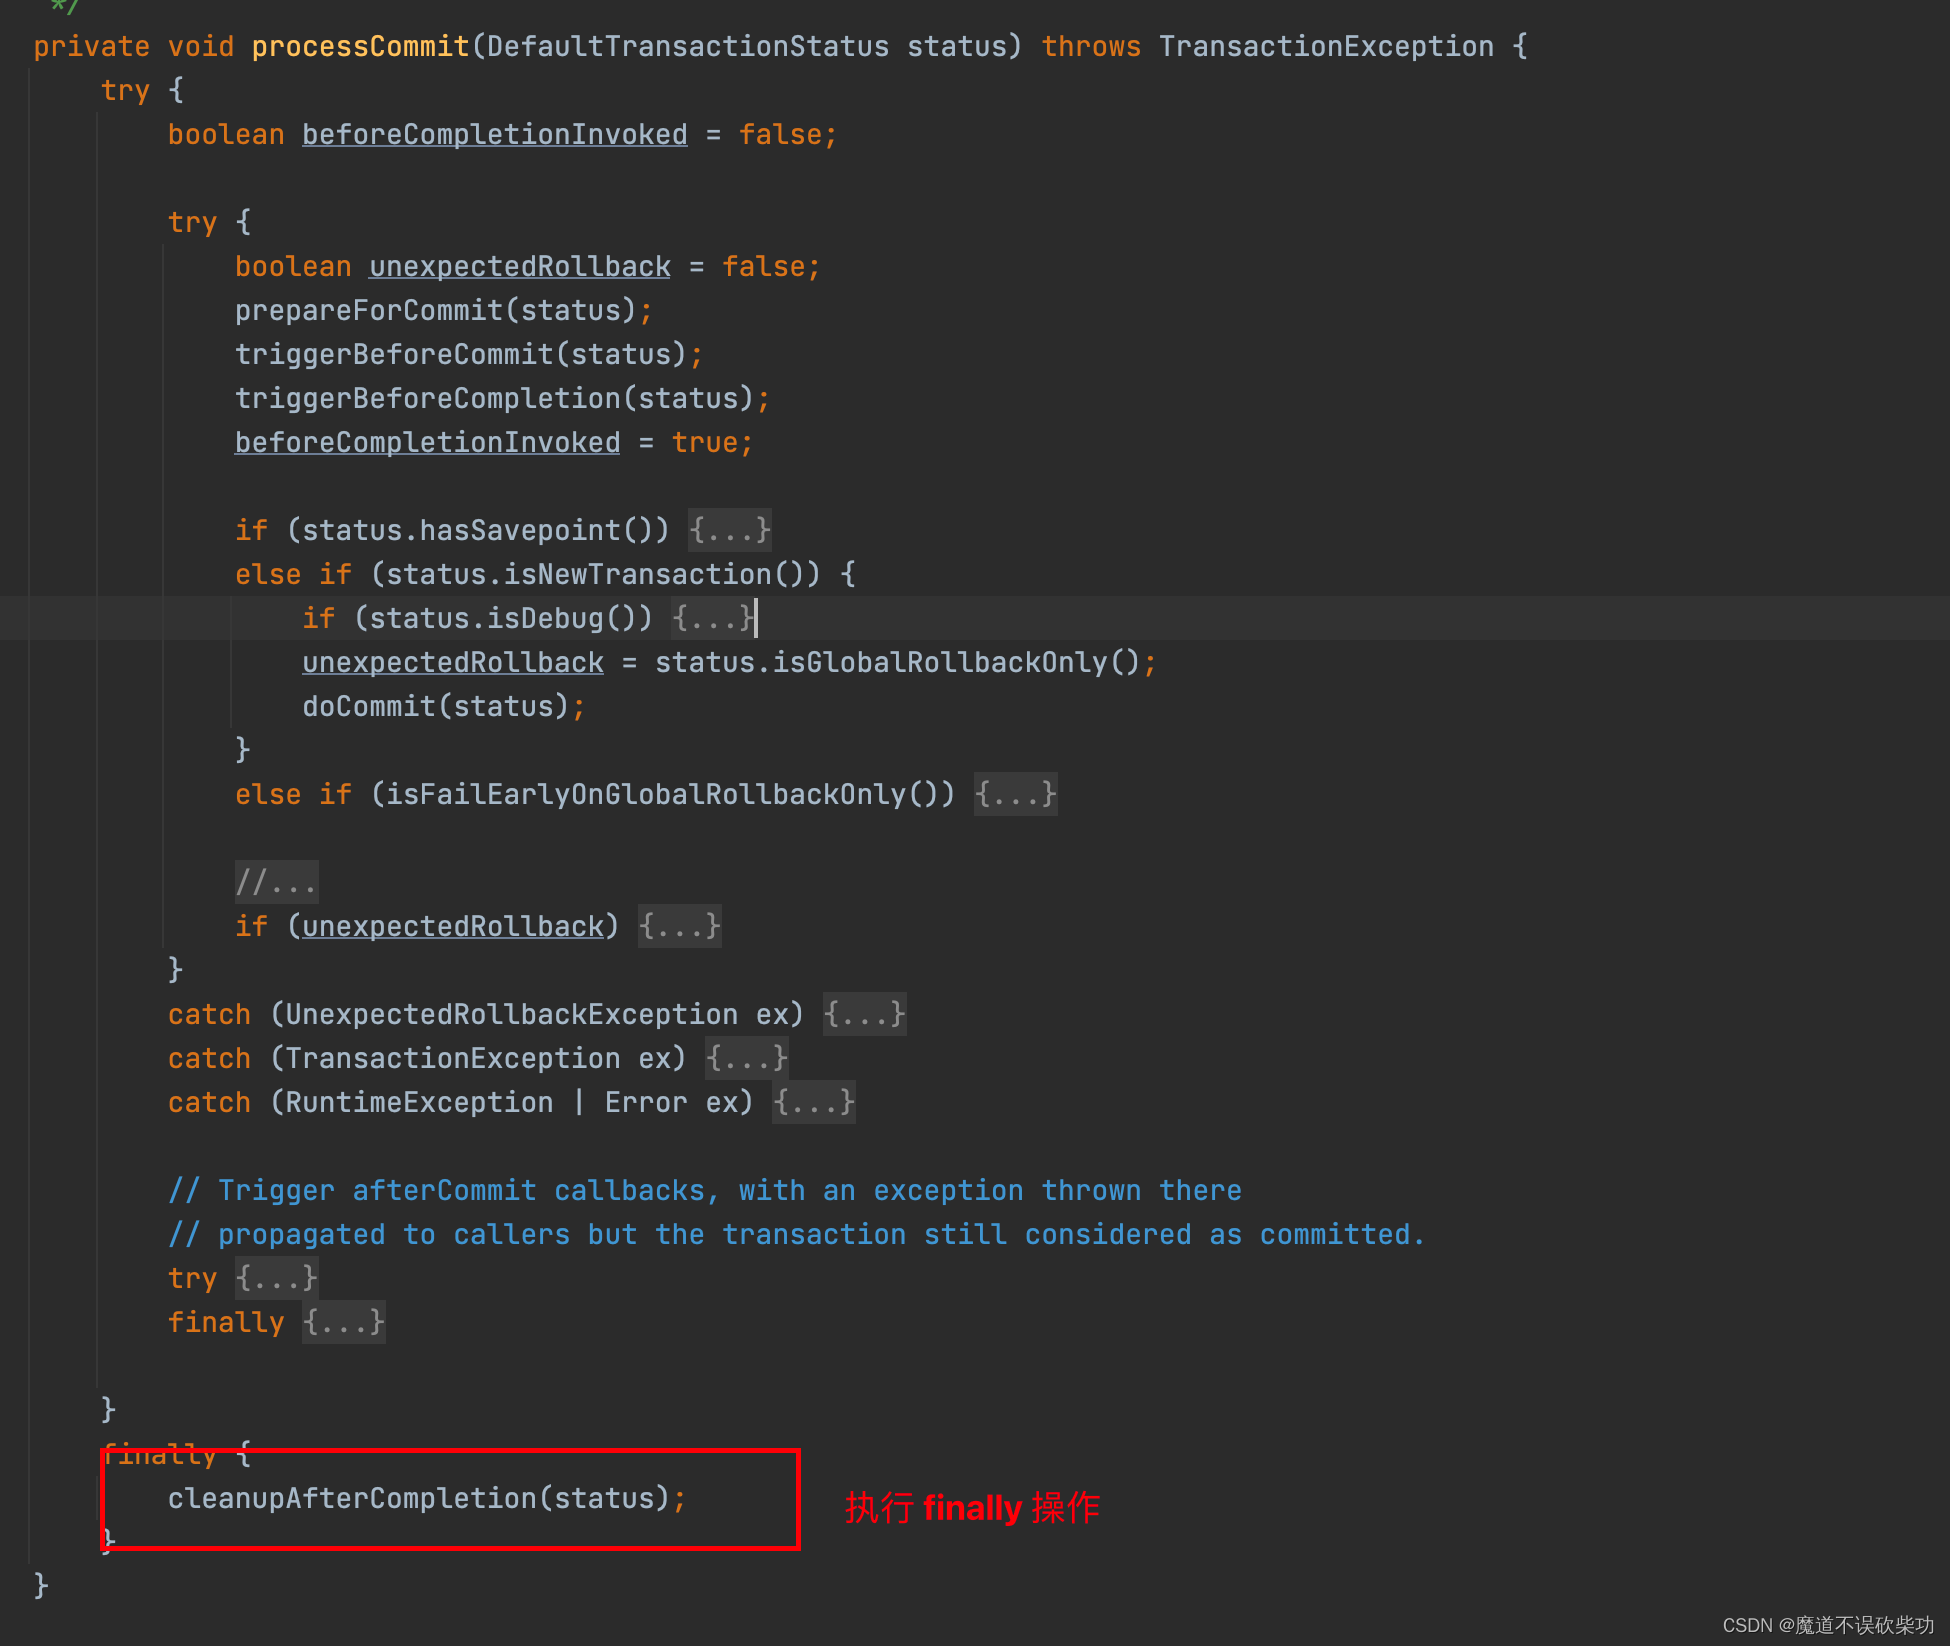Expand folded block after if (unexpectedRollback)
Screen dimensions: 1950x1646
point(679,926)
